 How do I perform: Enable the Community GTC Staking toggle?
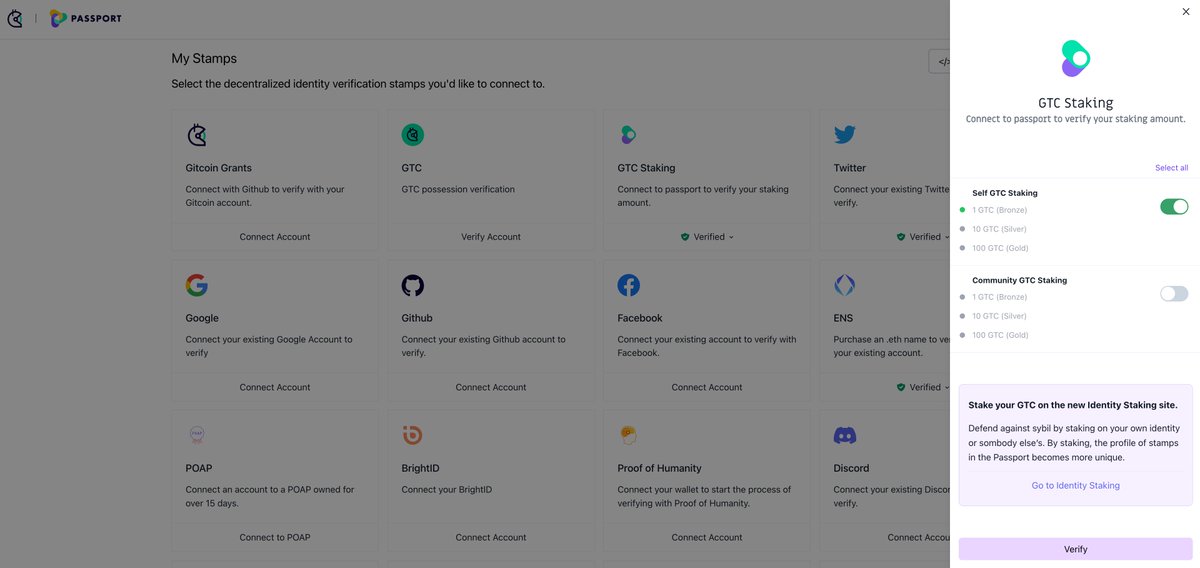1174,294
